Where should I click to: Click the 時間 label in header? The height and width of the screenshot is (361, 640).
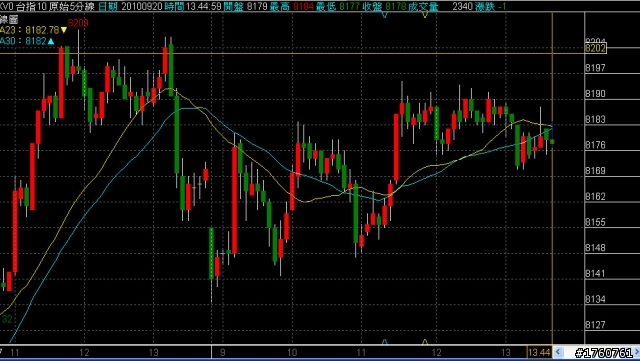tap(174, 7)
